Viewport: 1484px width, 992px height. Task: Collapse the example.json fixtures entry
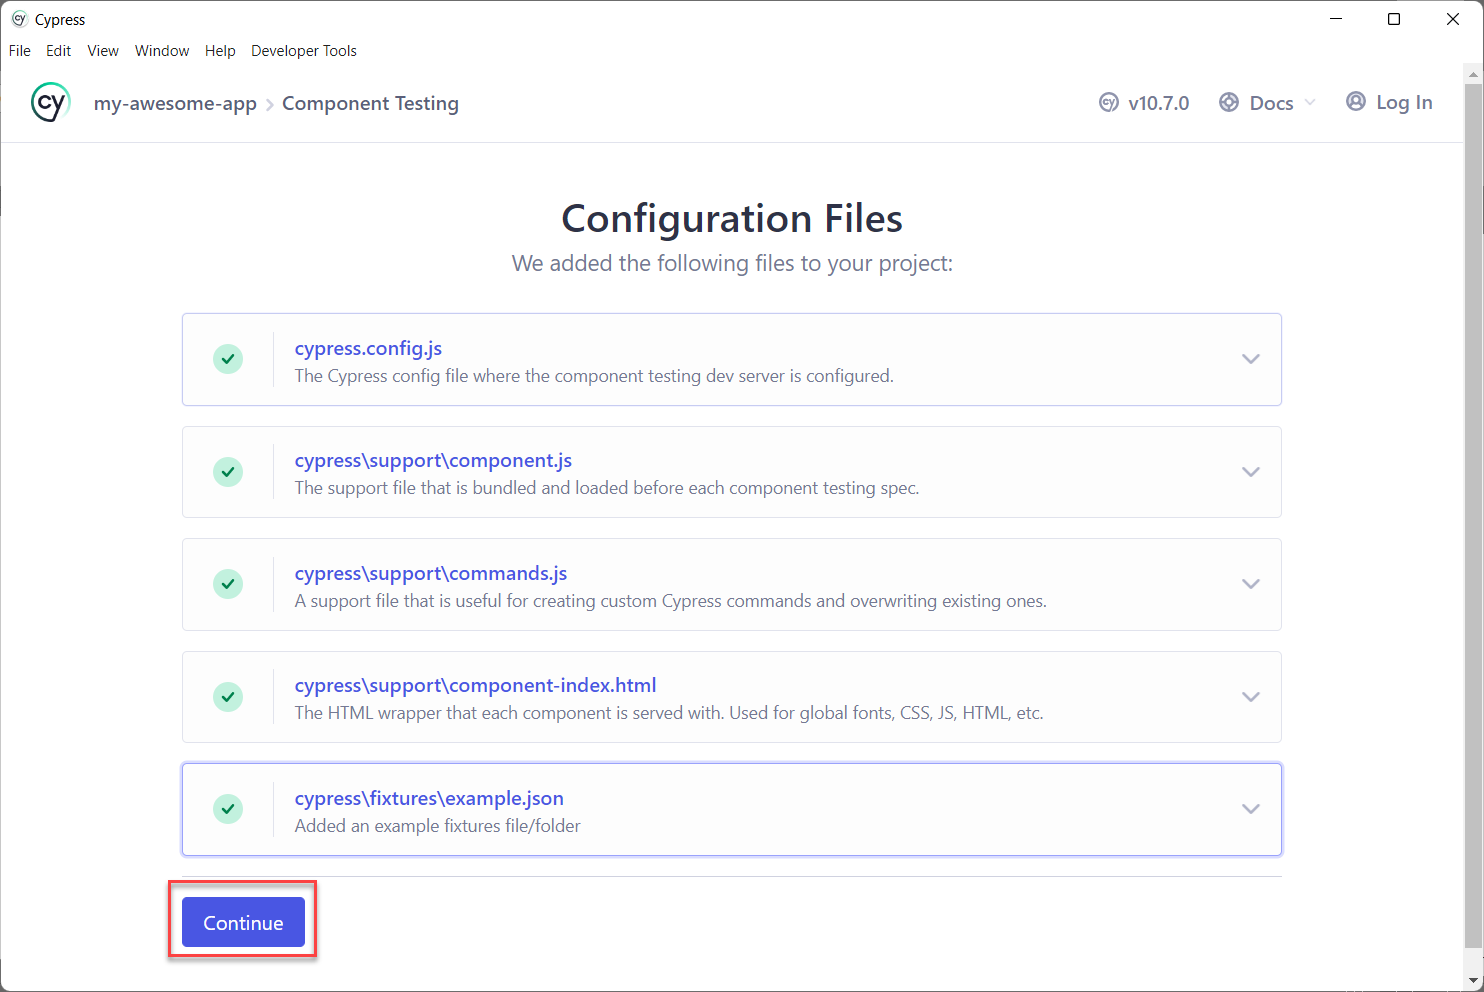(1250, 808)
